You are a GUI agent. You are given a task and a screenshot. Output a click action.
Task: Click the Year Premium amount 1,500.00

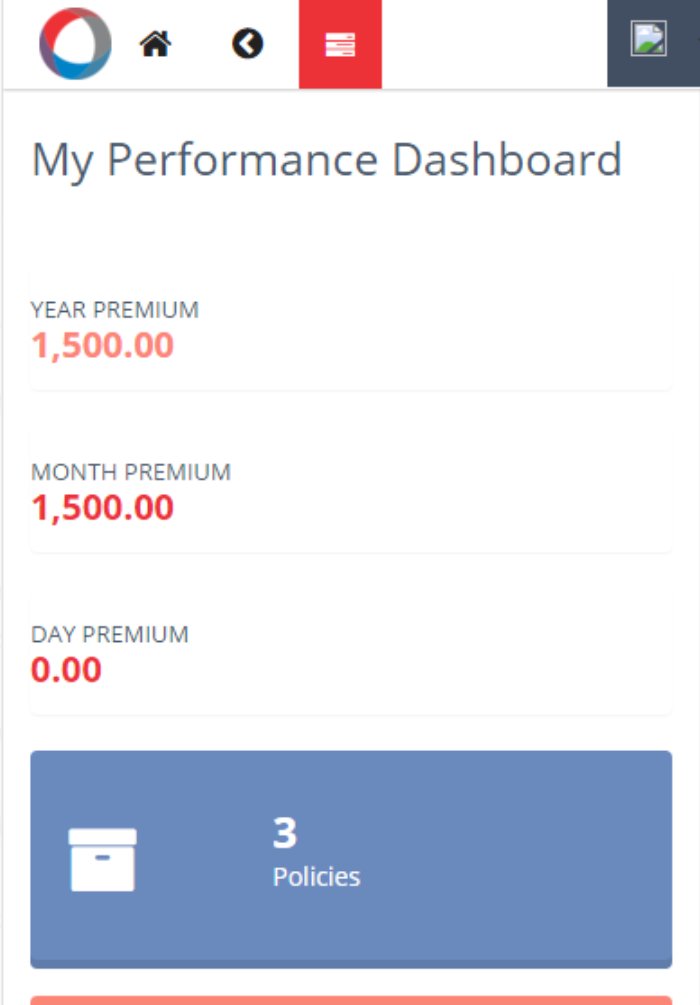(102, 346)
